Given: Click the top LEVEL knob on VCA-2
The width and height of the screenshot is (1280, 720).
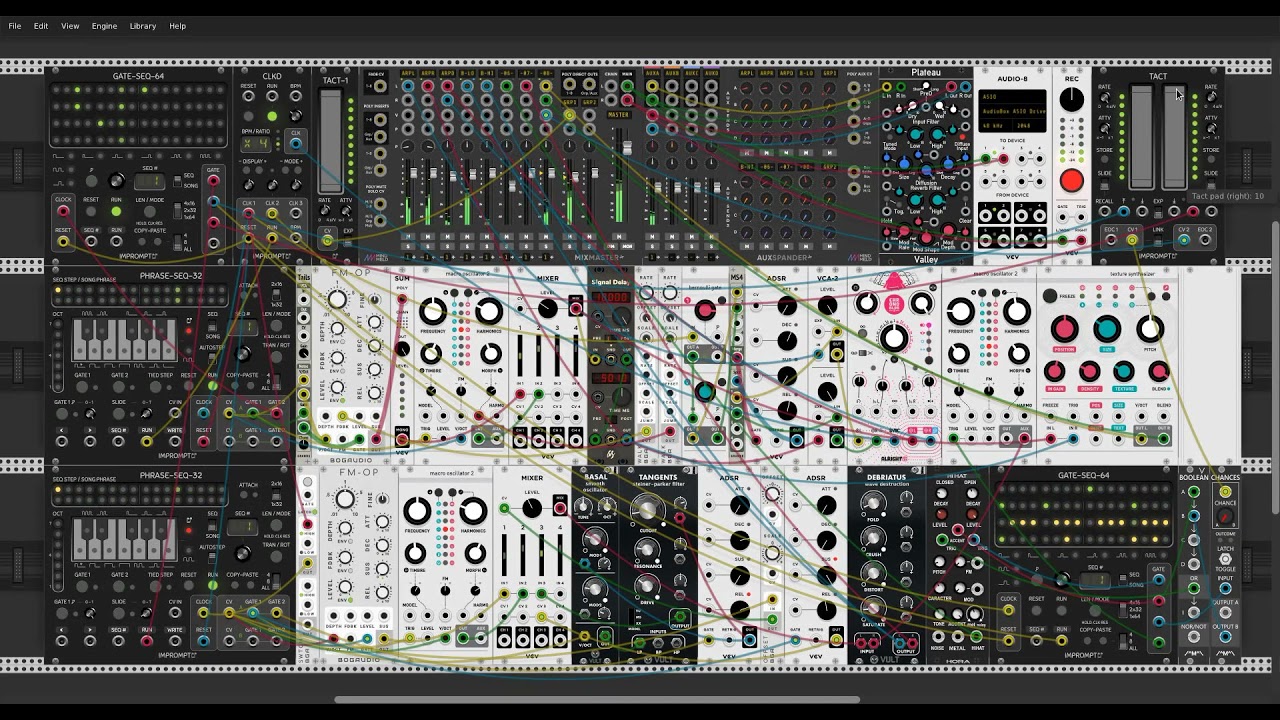Looking at the screenshot, I should pos(827,306).
